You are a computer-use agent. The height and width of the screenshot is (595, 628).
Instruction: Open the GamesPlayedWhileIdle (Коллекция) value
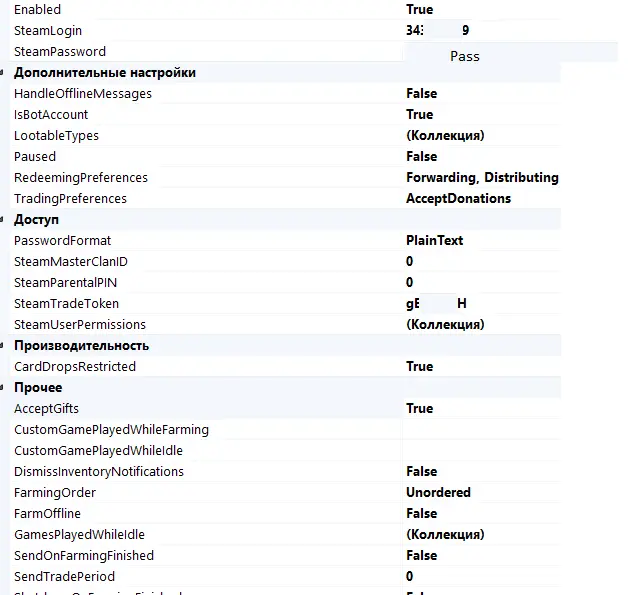445,535
